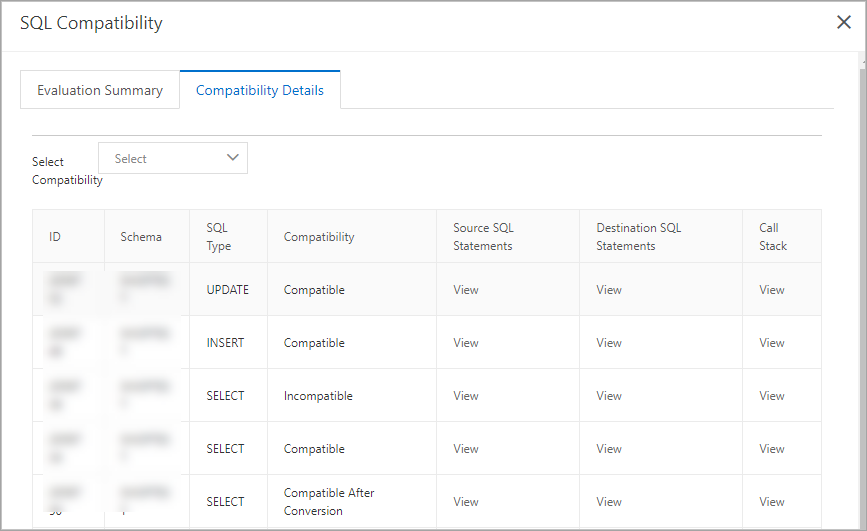867x531 pixels.
Task: View Source SQL Statements for the UPDATE row
Action: click(466, 290)
